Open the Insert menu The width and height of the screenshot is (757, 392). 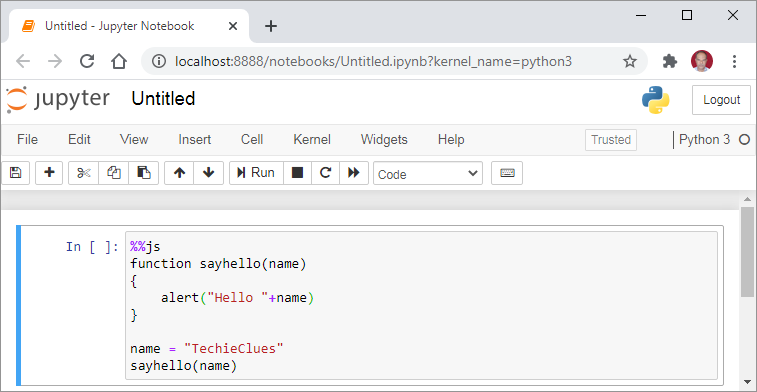(x=195, y=140)
